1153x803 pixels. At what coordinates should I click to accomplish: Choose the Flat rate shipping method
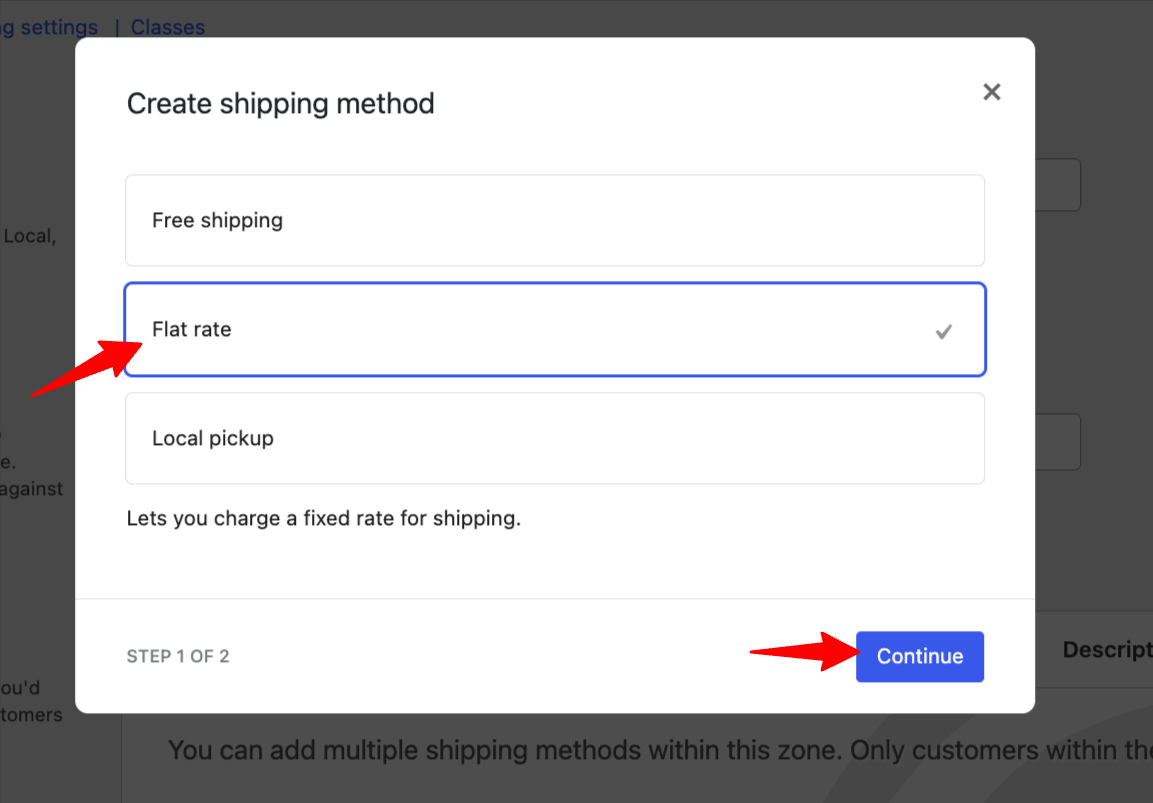555,329
